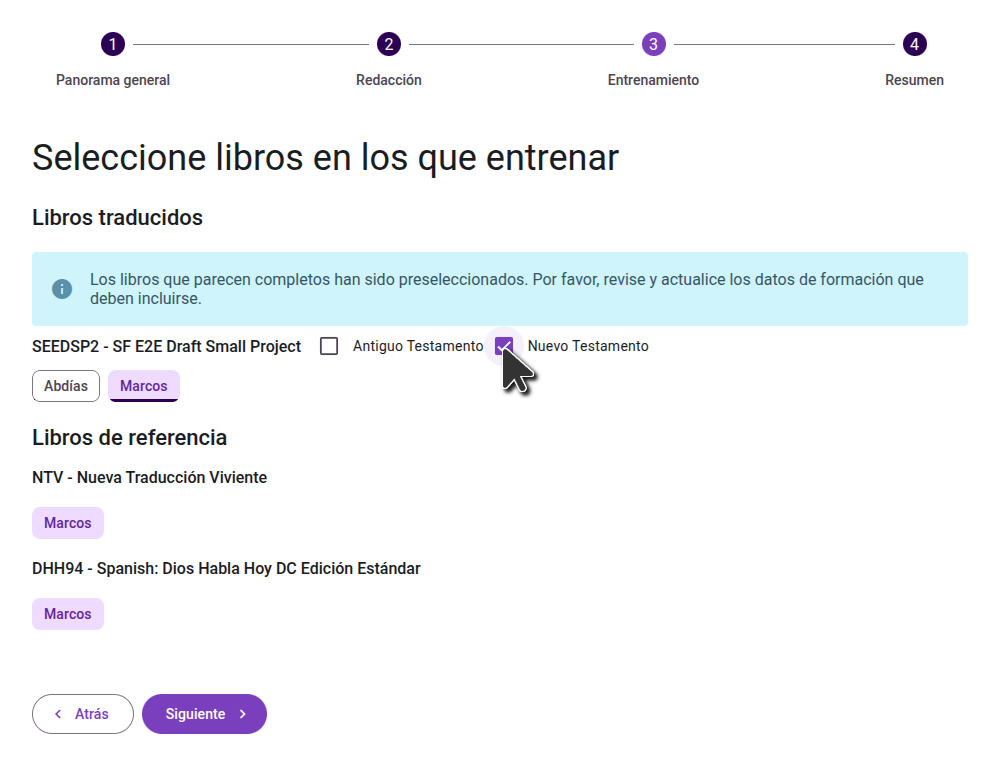Click the left chevron in Atrás button
The width and height of the screenshot is (1000, 776).
[58, 714]
